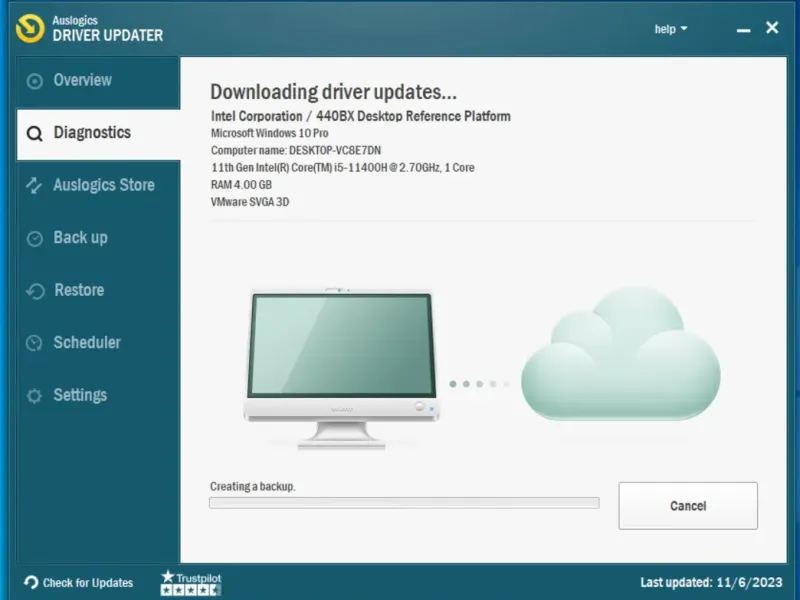Click the Restore circular arrow icon

pyautogui.click(x=35, y=291)
